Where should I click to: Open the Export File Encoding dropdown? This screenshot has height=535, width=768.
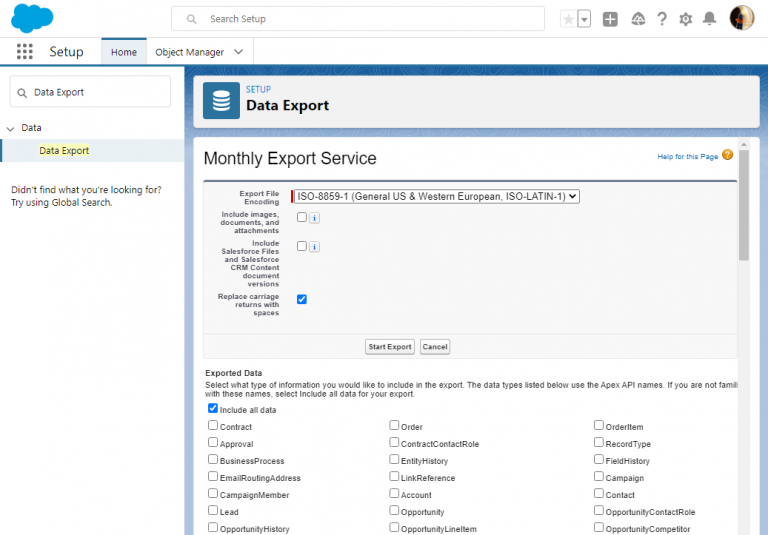436,197
